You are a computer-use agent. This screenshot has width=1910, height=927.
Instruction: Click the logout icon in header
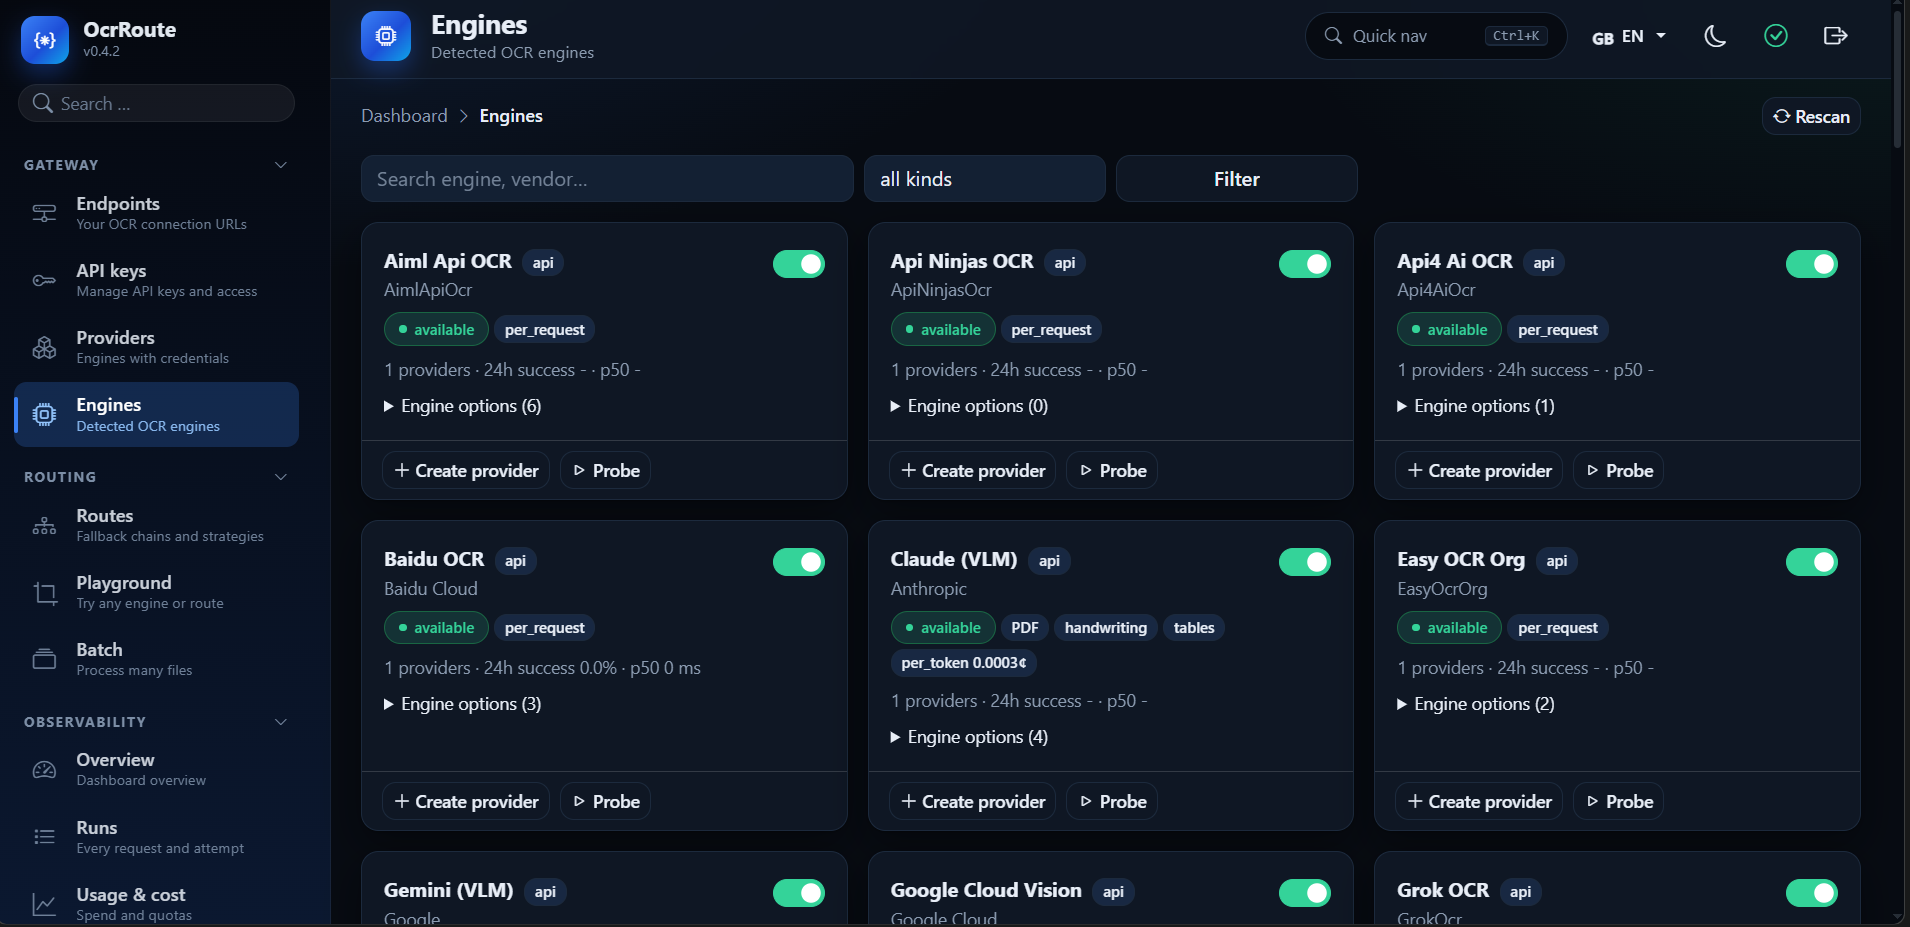pos(1835,36)
